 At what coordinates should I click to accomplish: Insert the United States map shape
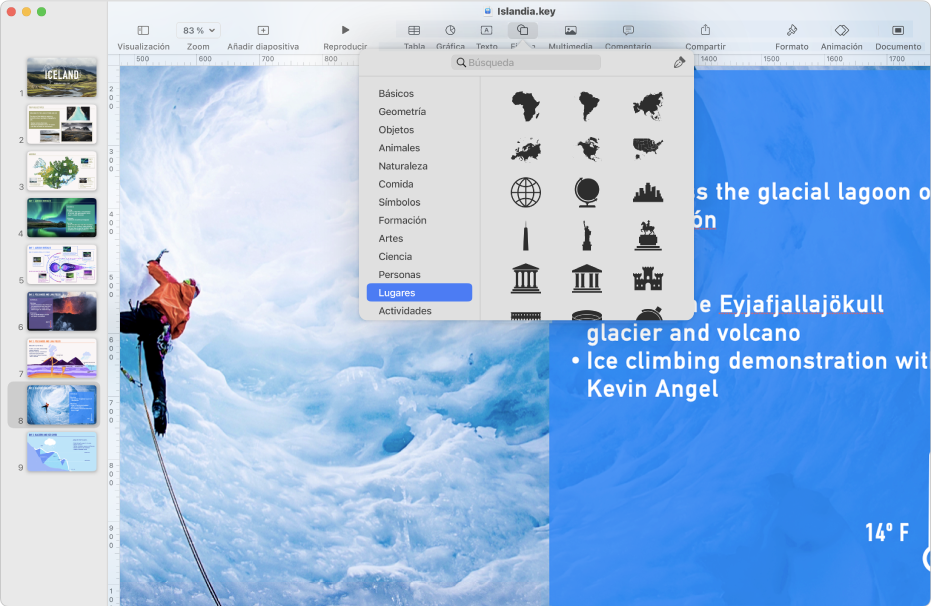pos(648,148)
